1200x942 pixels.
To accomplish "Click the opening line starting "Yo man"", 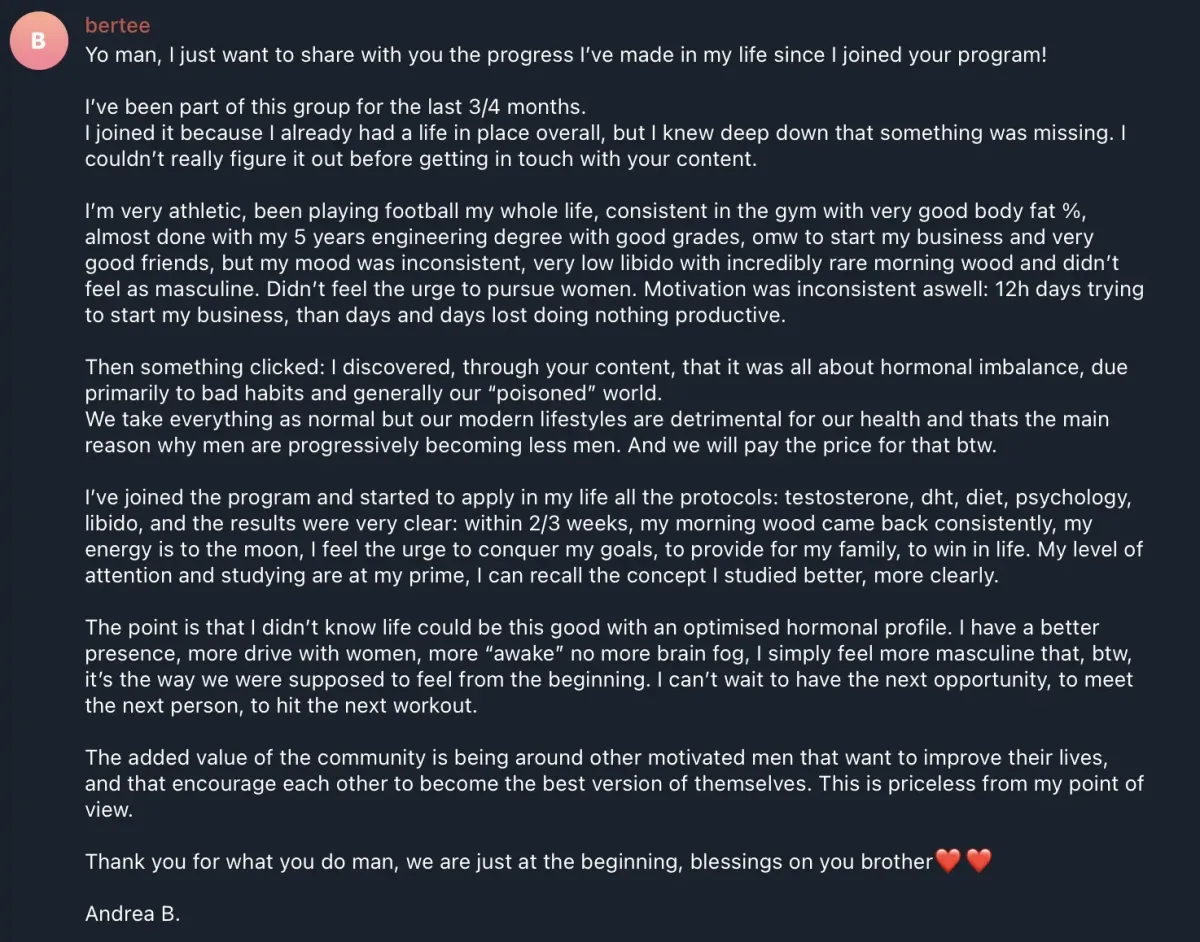I will pos(566,55).
